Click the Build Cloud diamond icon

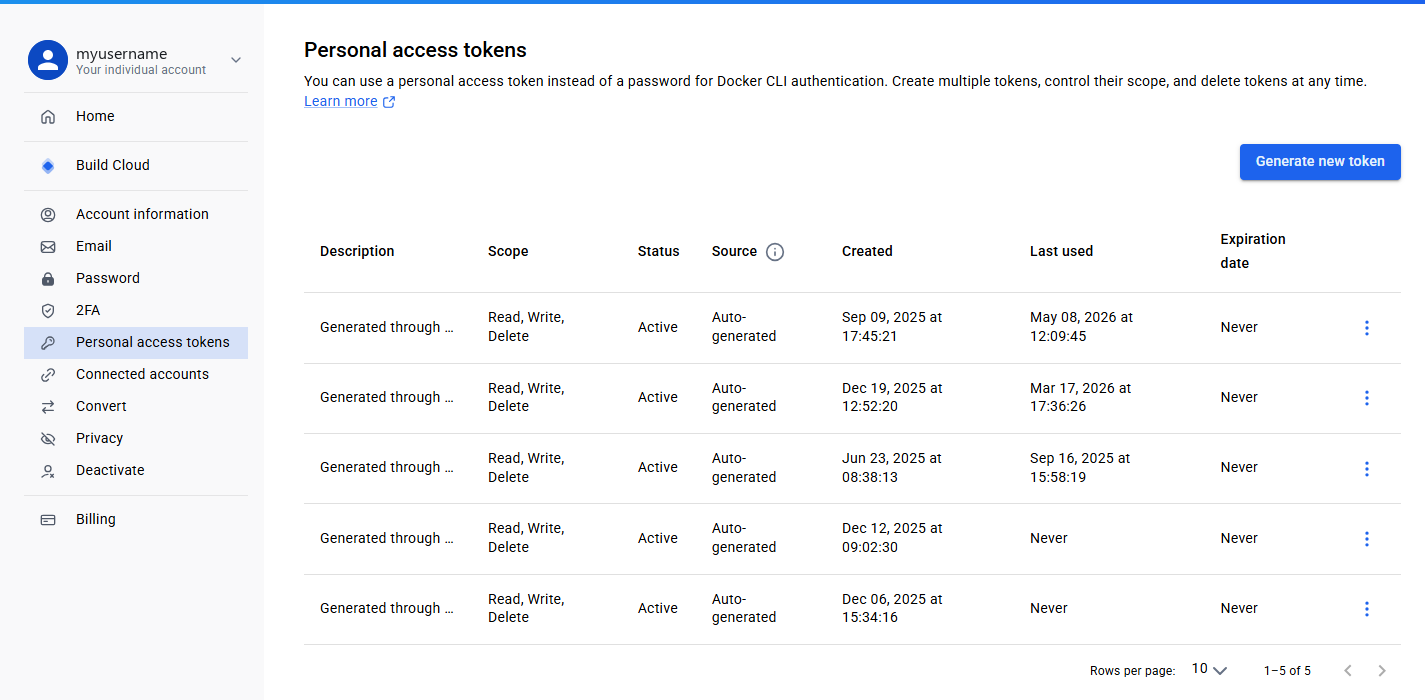click(x=48, y=166)
